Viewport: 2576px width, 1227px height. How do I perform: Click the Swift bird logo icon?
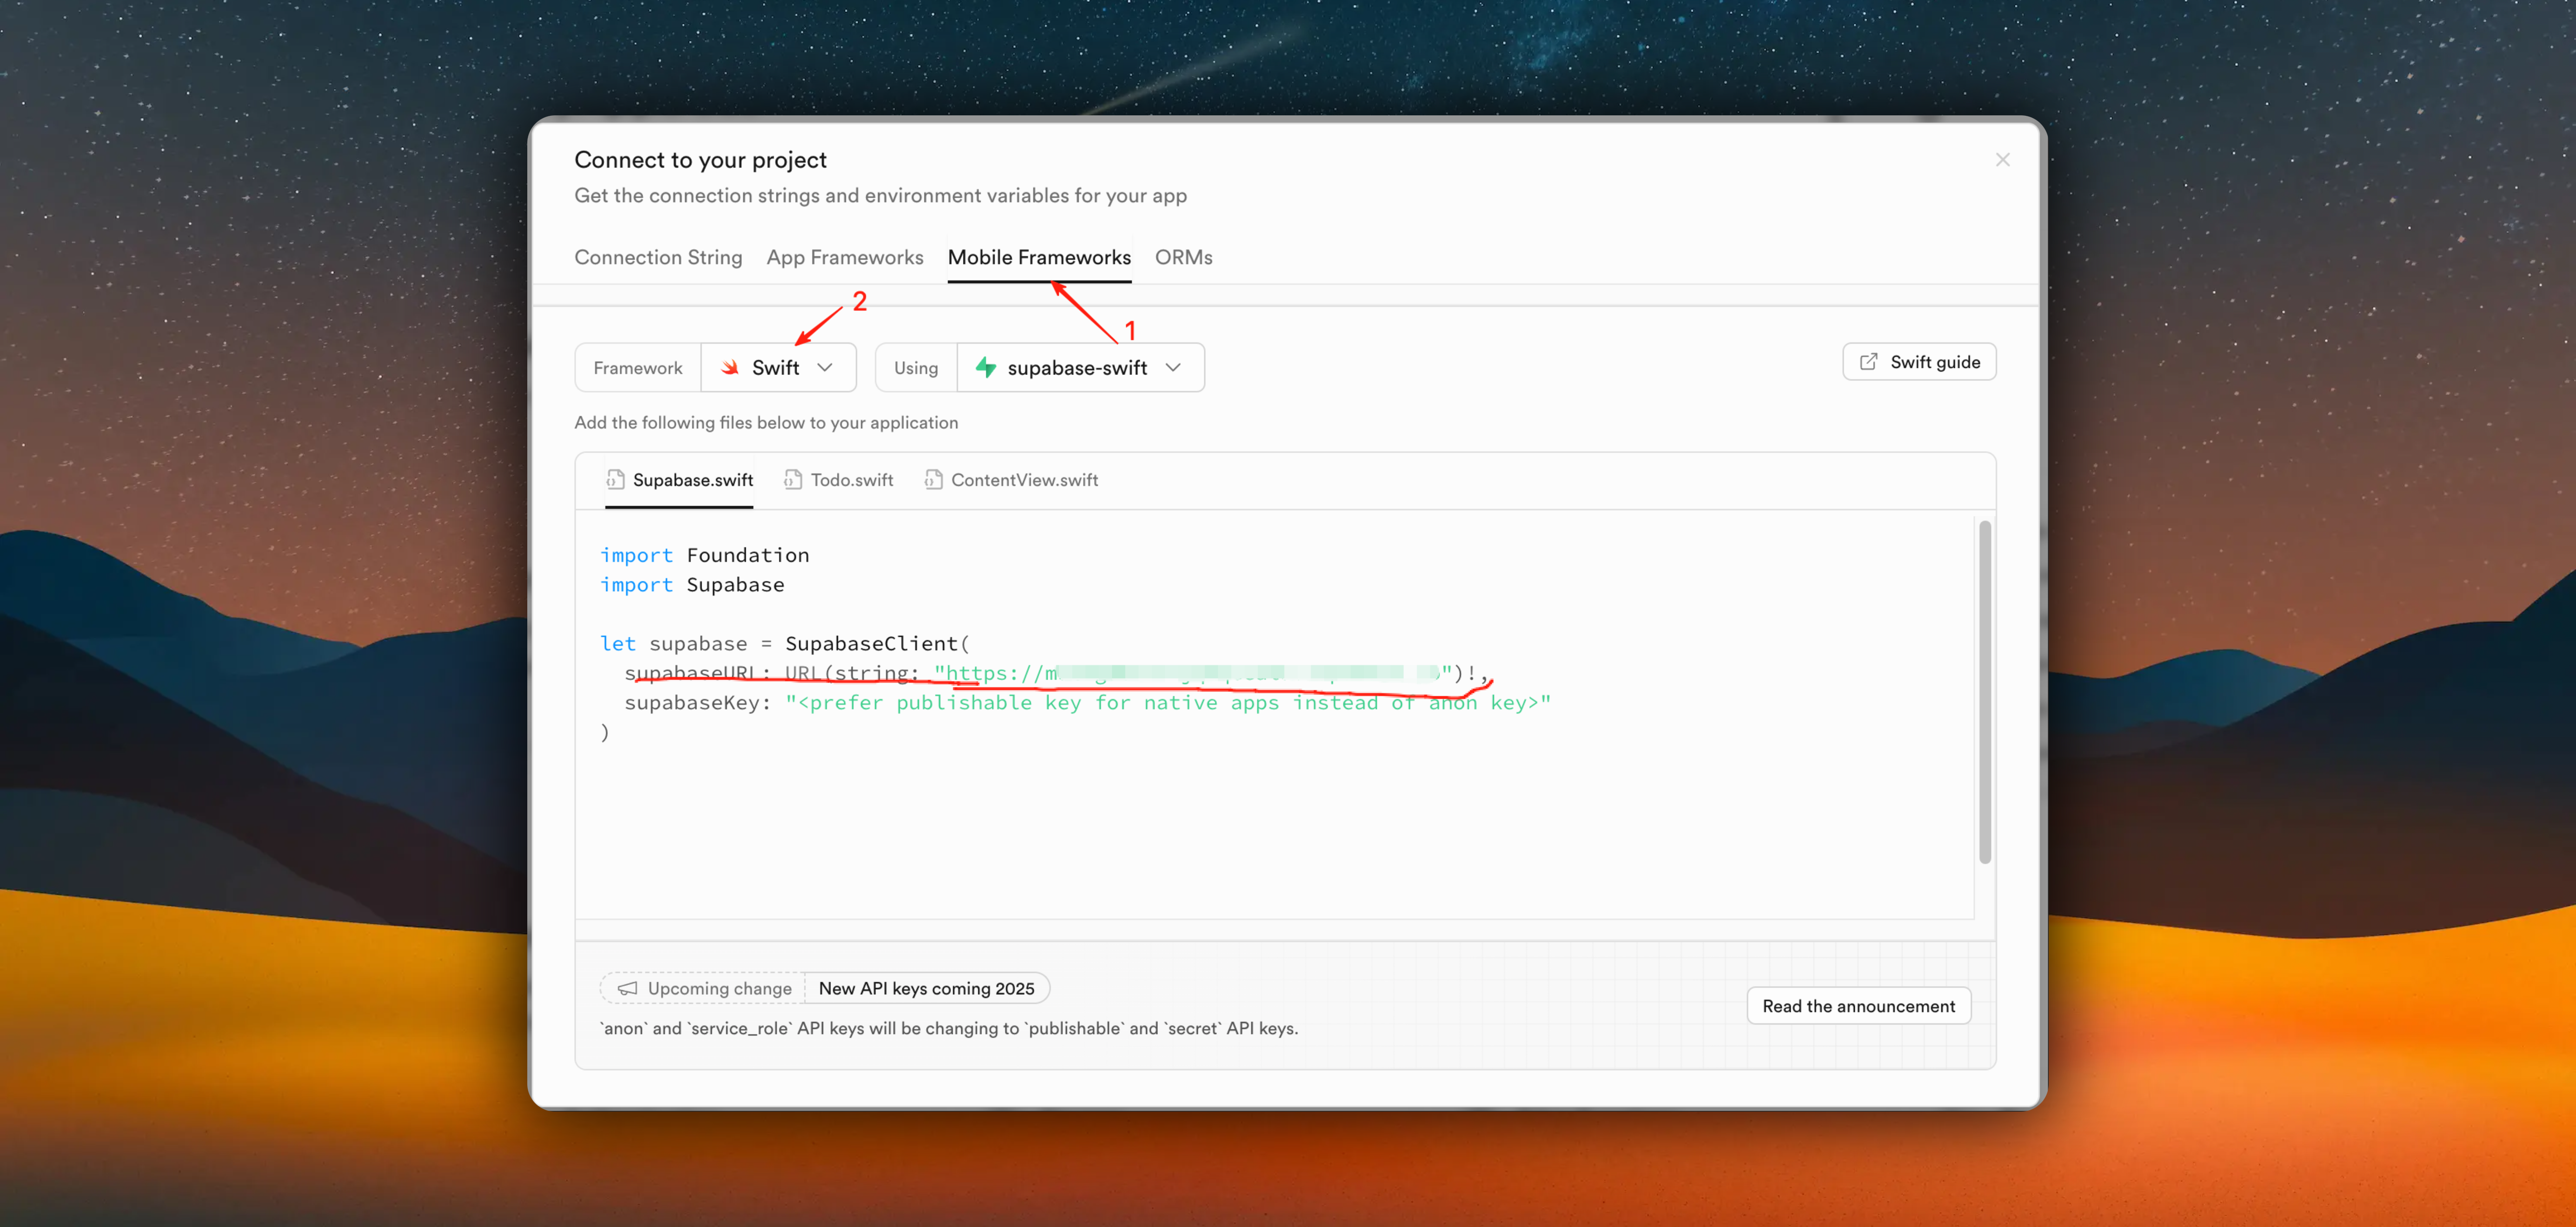tap(730, 368)
